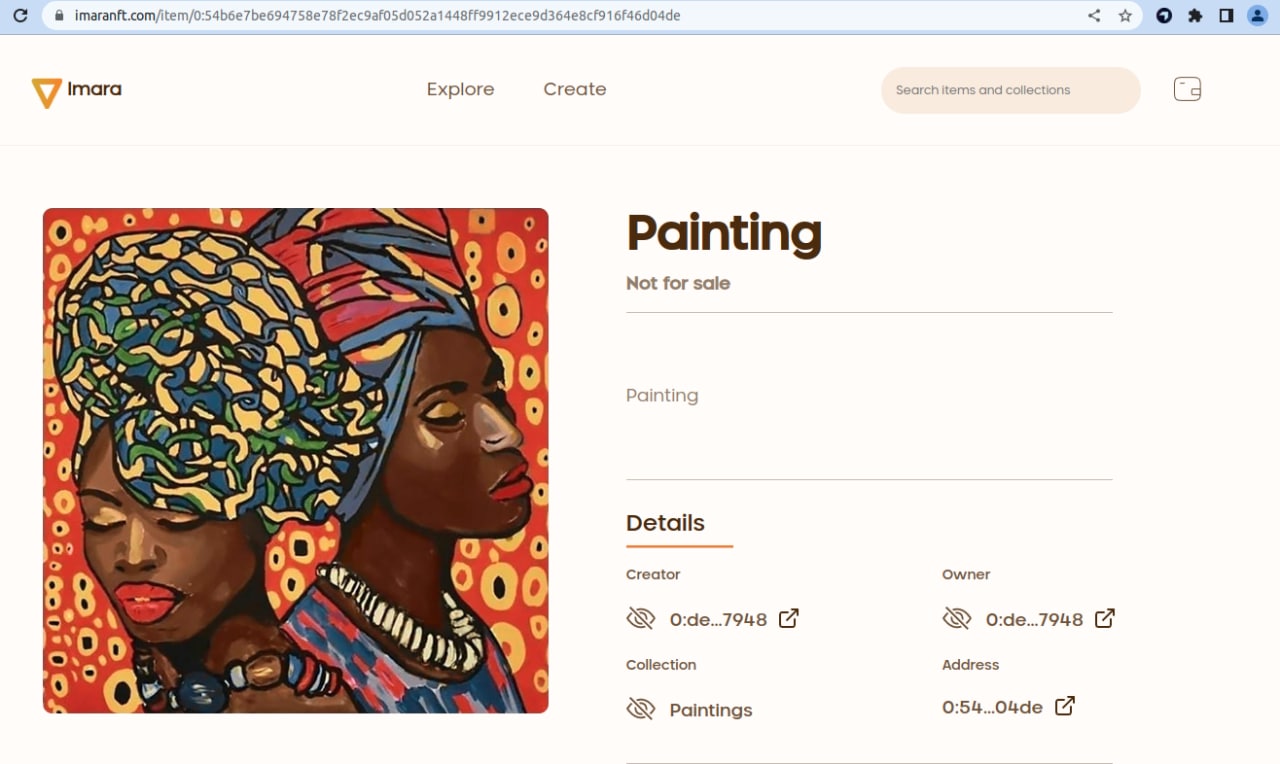Viewport: 1280px width, 764px height.
Task: Toggle Owner hidden-eye icon
Action: pos(957,619)
